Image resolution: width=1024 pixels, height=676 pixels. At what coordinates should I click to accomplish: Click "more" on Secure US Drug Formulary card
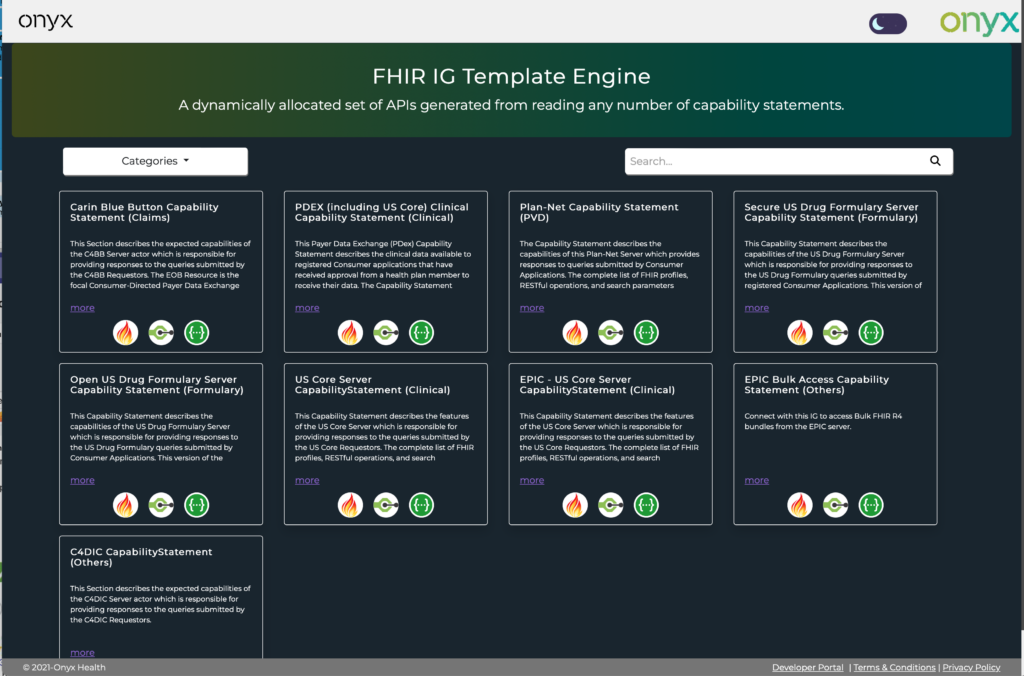[x=756, y=308]
